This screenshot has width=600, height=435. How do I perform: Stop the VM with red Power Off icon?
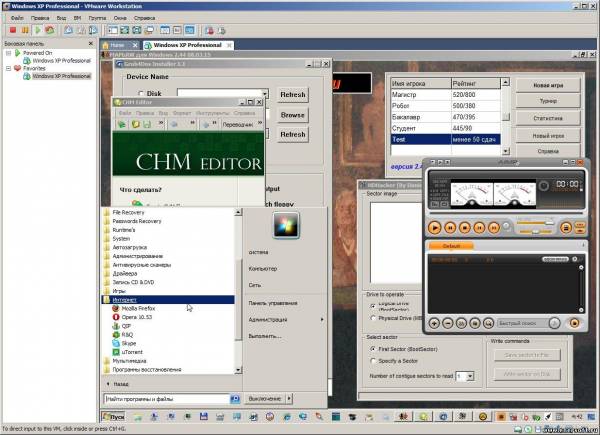pyautogui.click(x=13, y=30)
